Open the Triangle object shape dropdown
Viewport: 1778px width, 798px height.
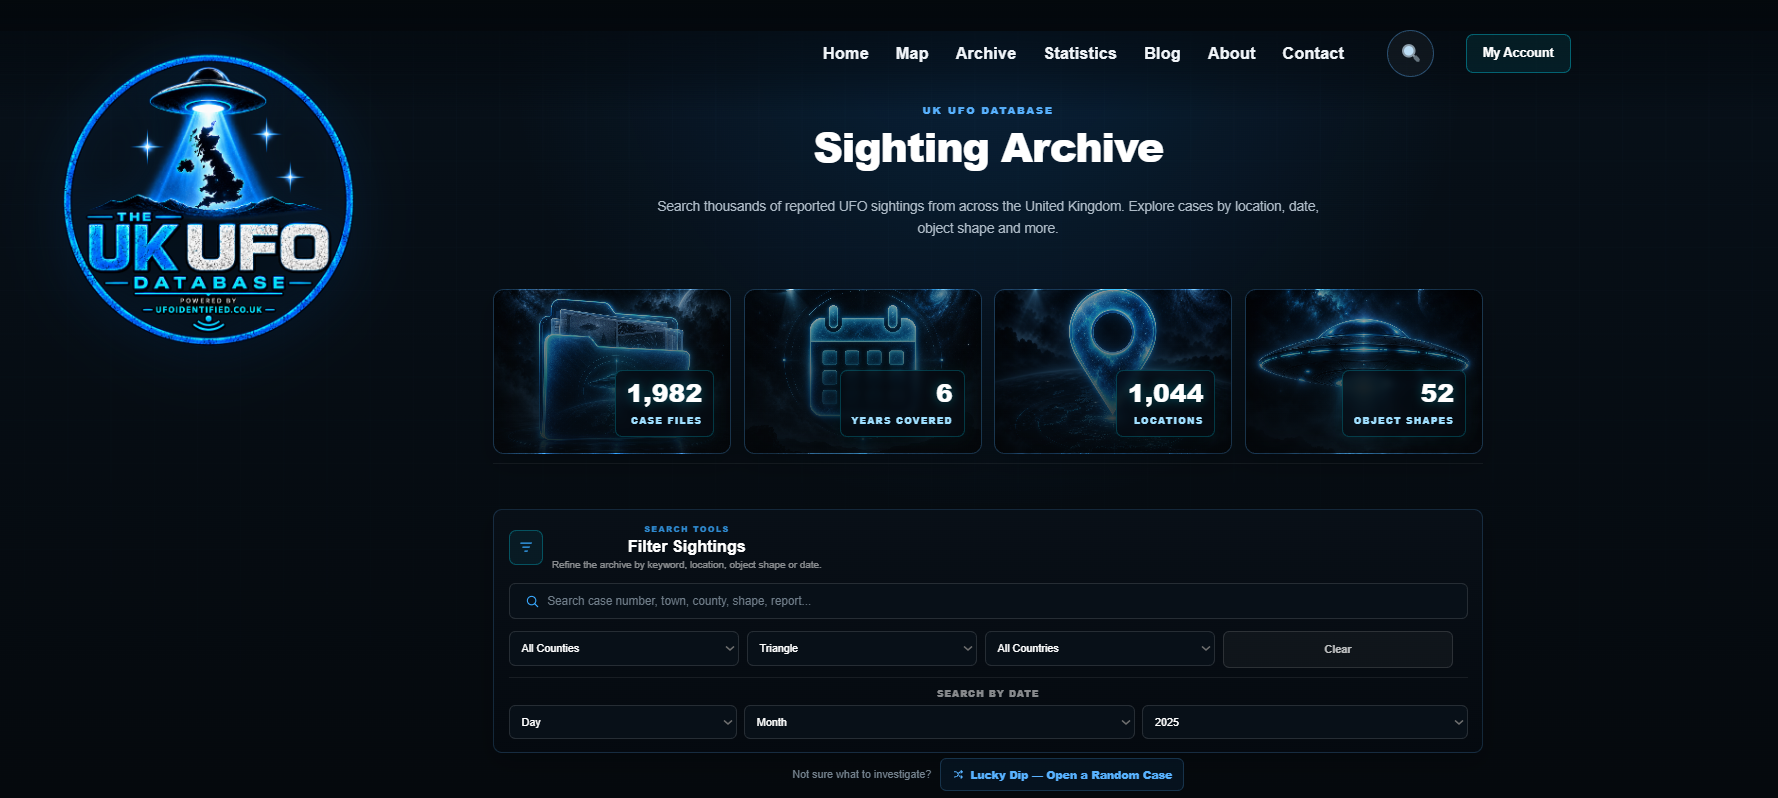862,648
